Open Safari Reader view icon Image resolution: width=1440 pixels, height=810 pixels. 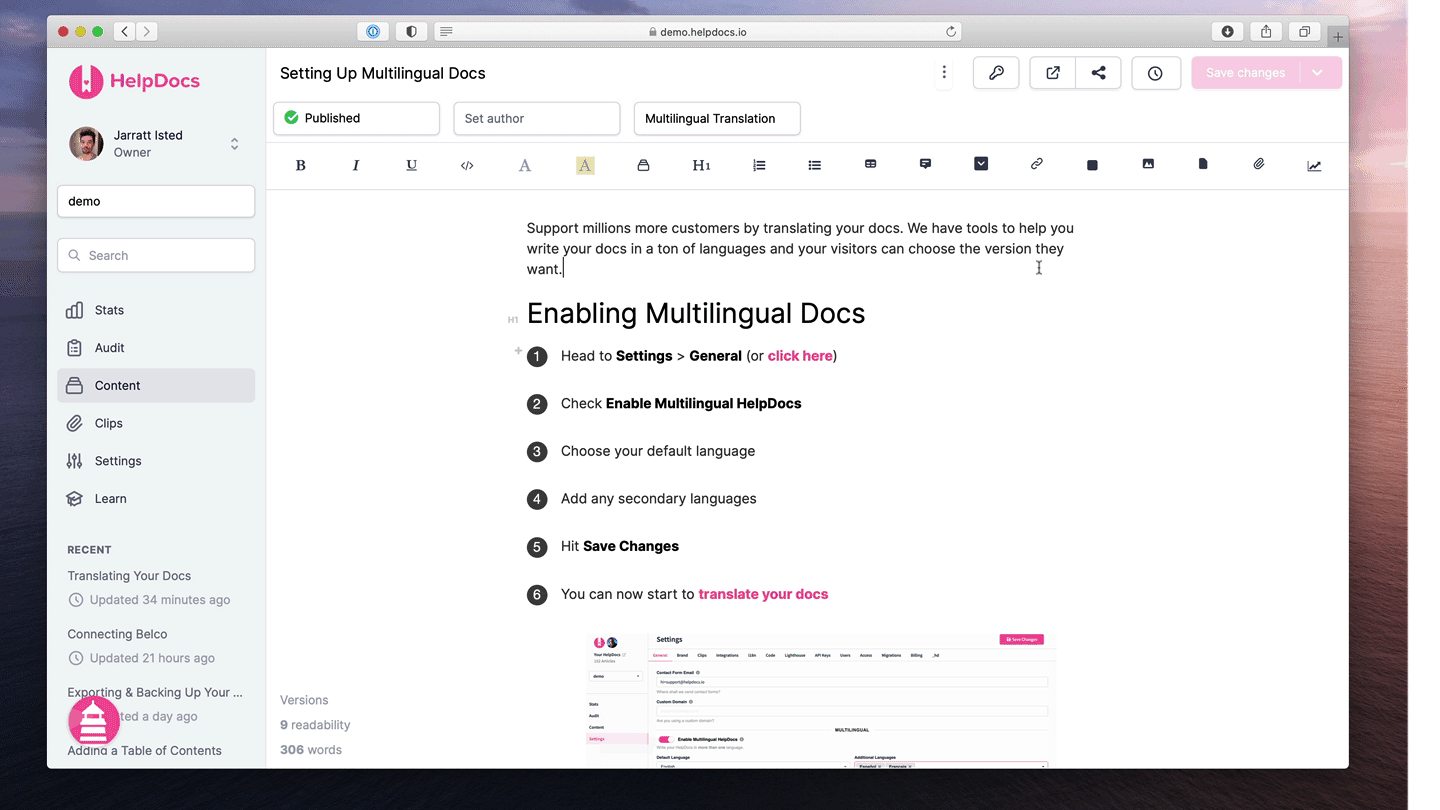pos(446,32)
